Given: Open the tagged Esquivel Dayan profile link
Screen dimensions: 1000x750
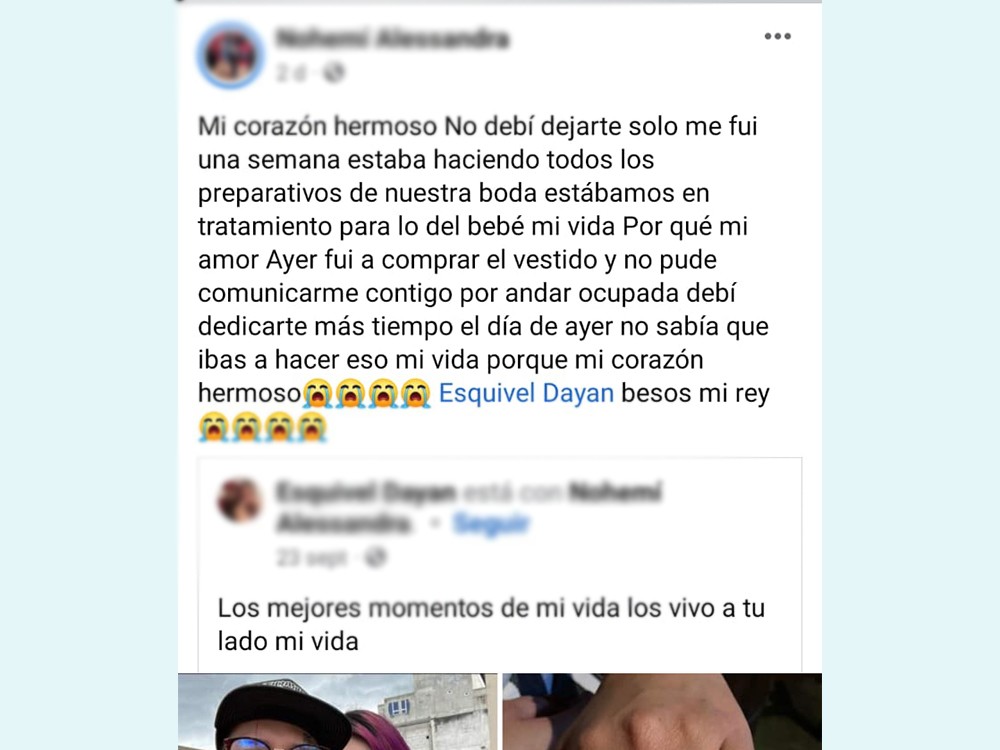Looking at the screenshot, I should coord(526,393).
